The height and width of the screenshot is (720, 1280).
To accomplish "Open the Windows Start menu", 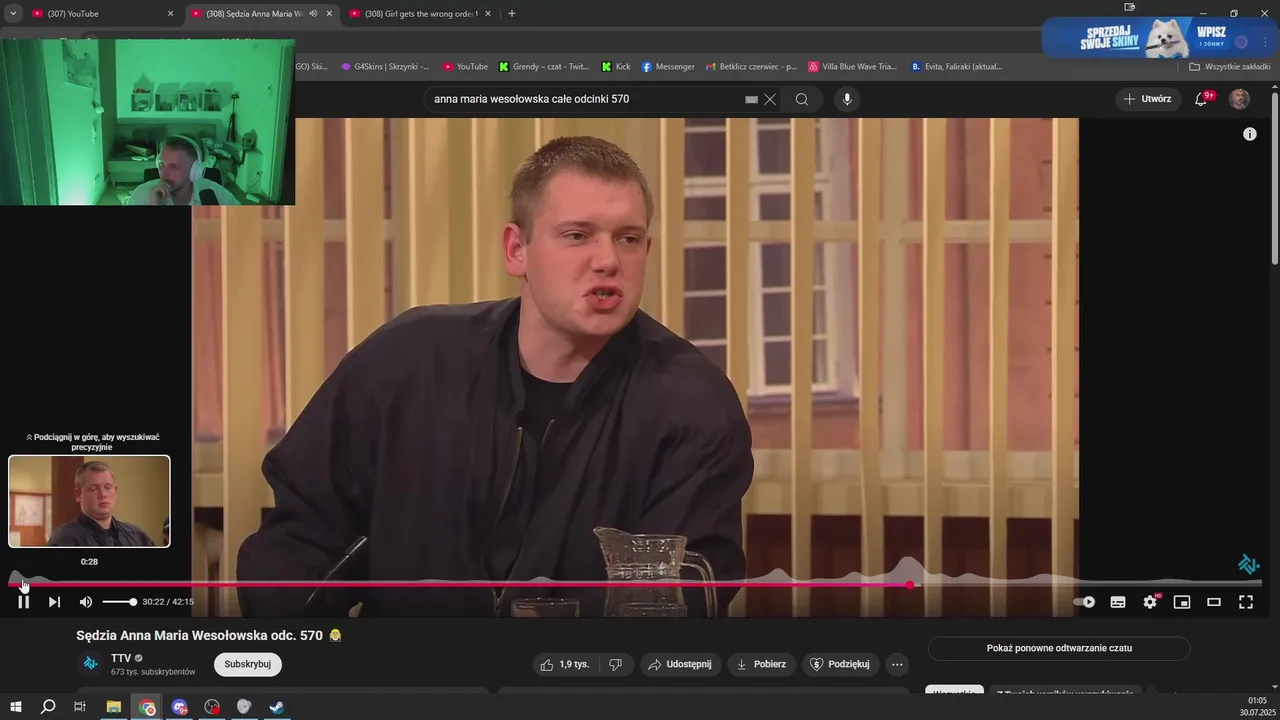I will pyautogui.click(x=15, y=707).
